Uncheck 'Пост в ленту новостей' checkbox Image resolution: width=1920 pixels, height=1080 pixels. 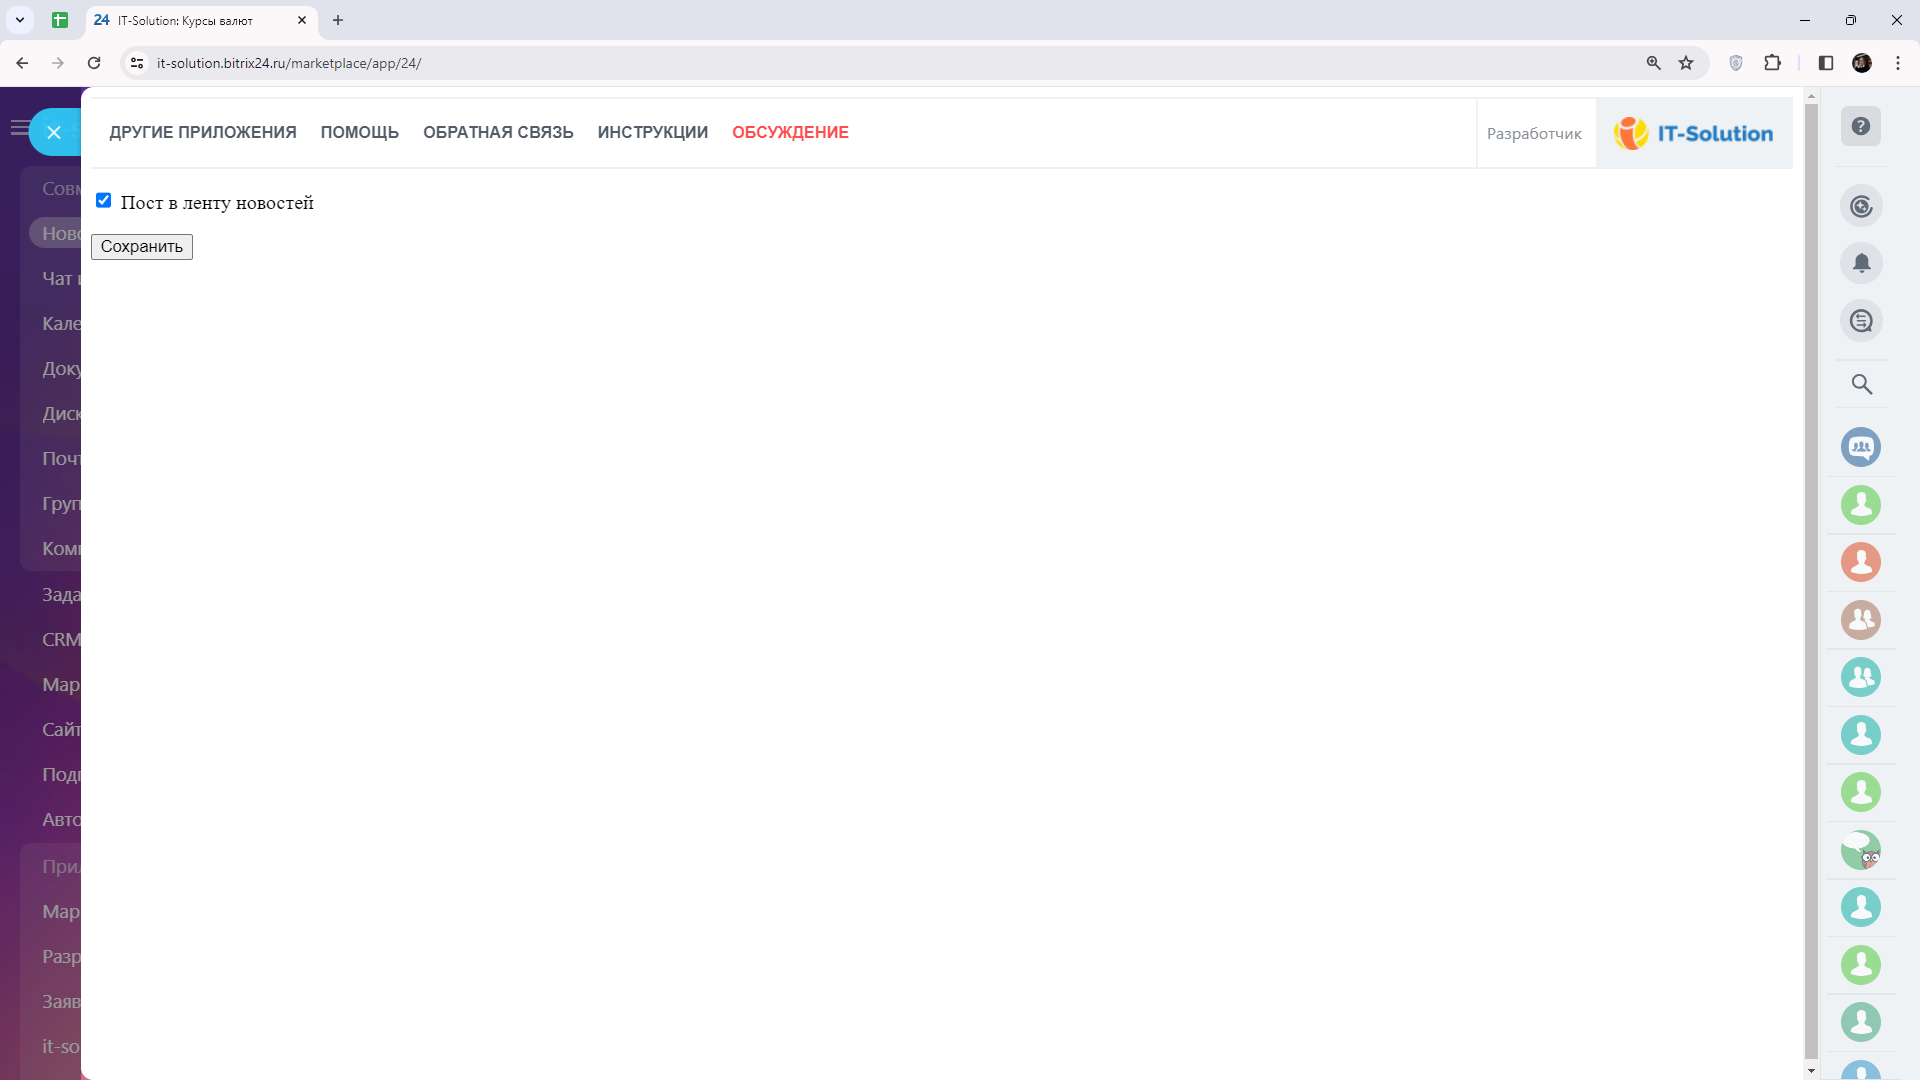point(103,201)
